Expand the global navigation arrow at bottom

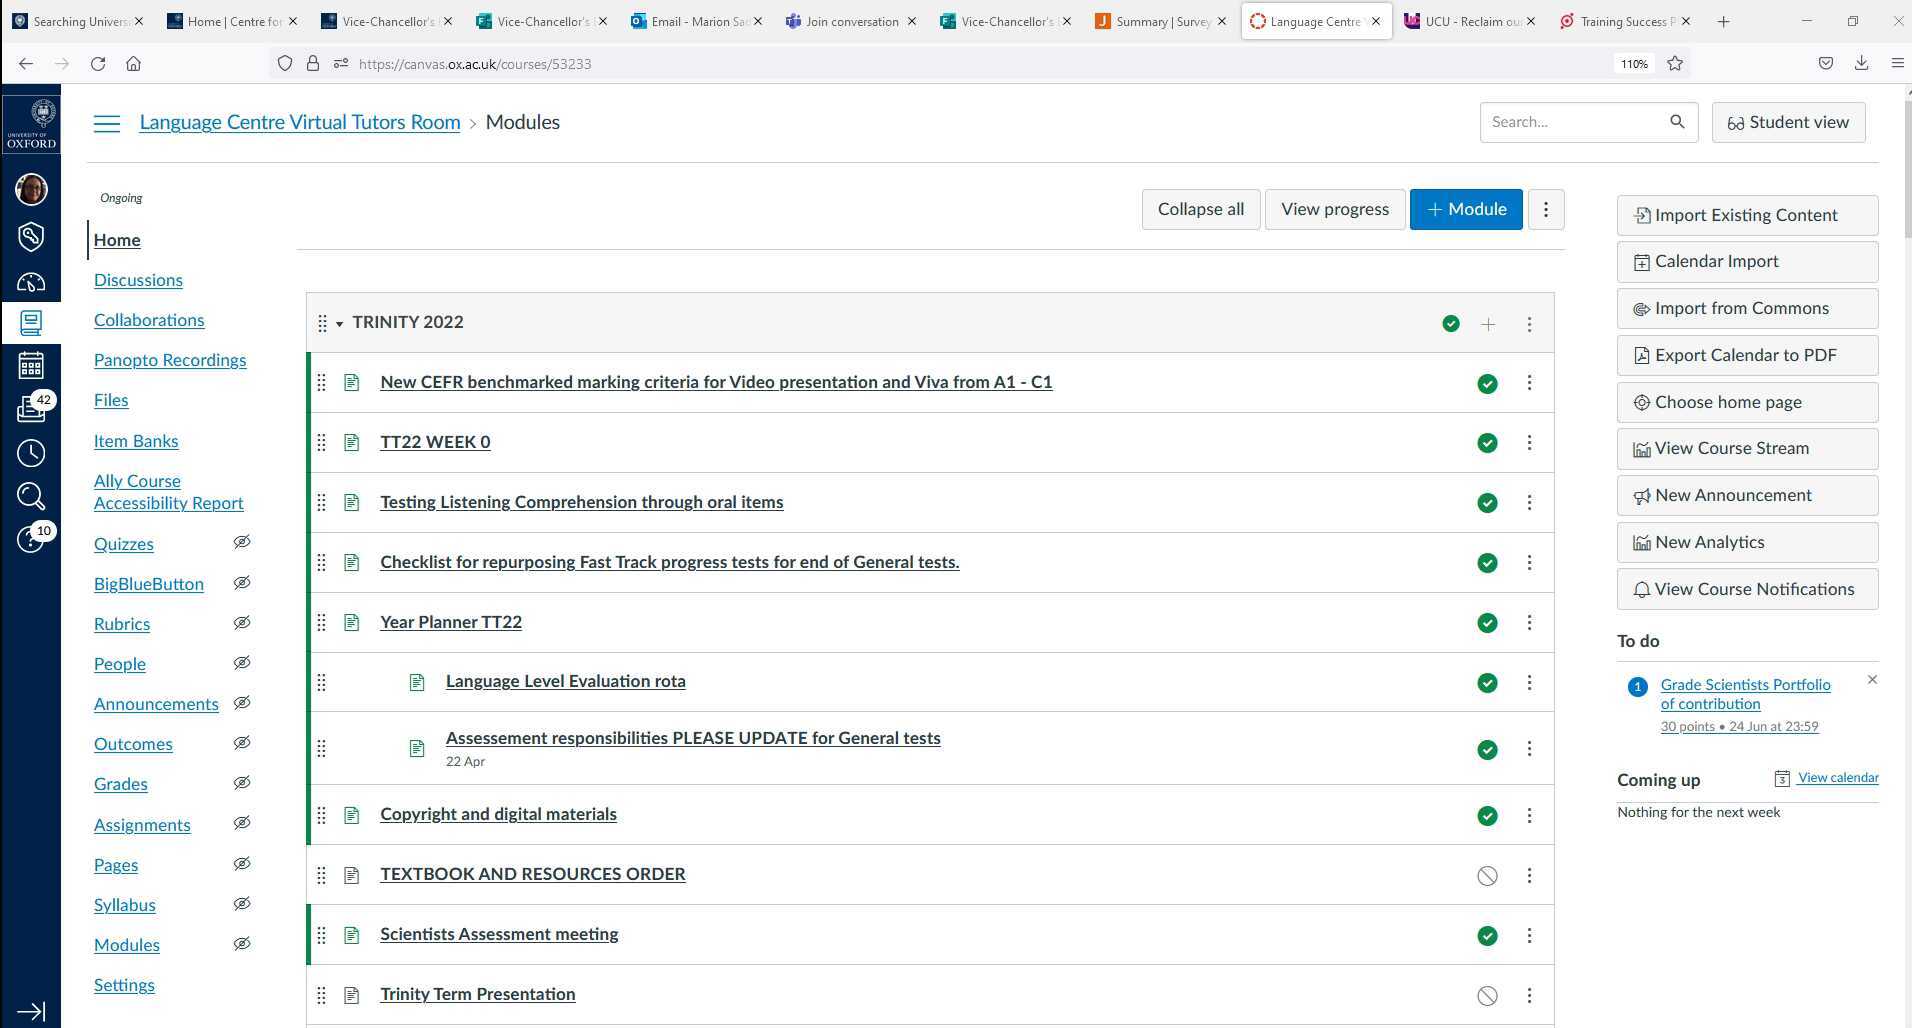click(31, 1011)
